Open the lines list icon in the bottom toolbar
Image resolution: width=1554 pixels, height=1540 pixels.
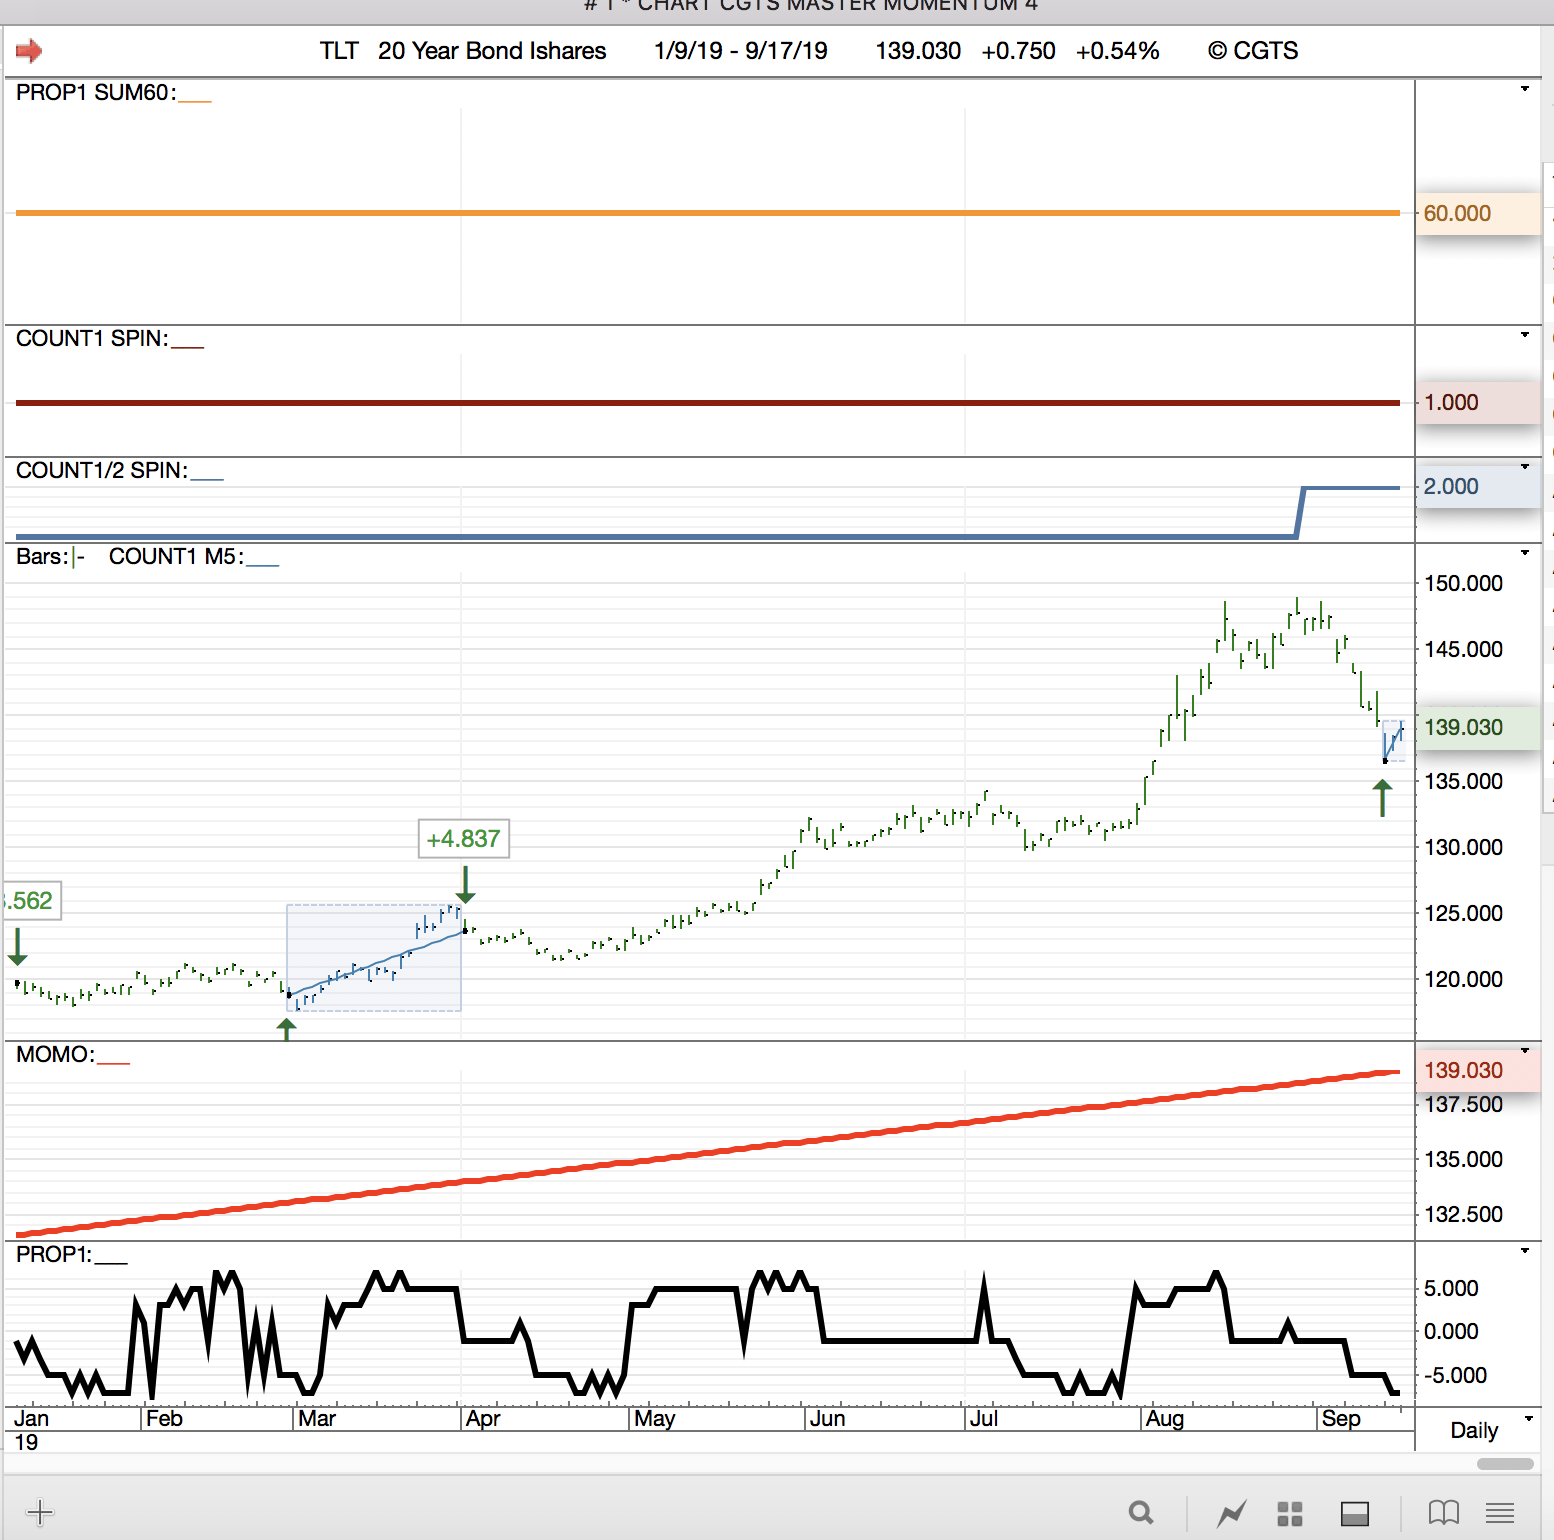click(1500, 1513)
